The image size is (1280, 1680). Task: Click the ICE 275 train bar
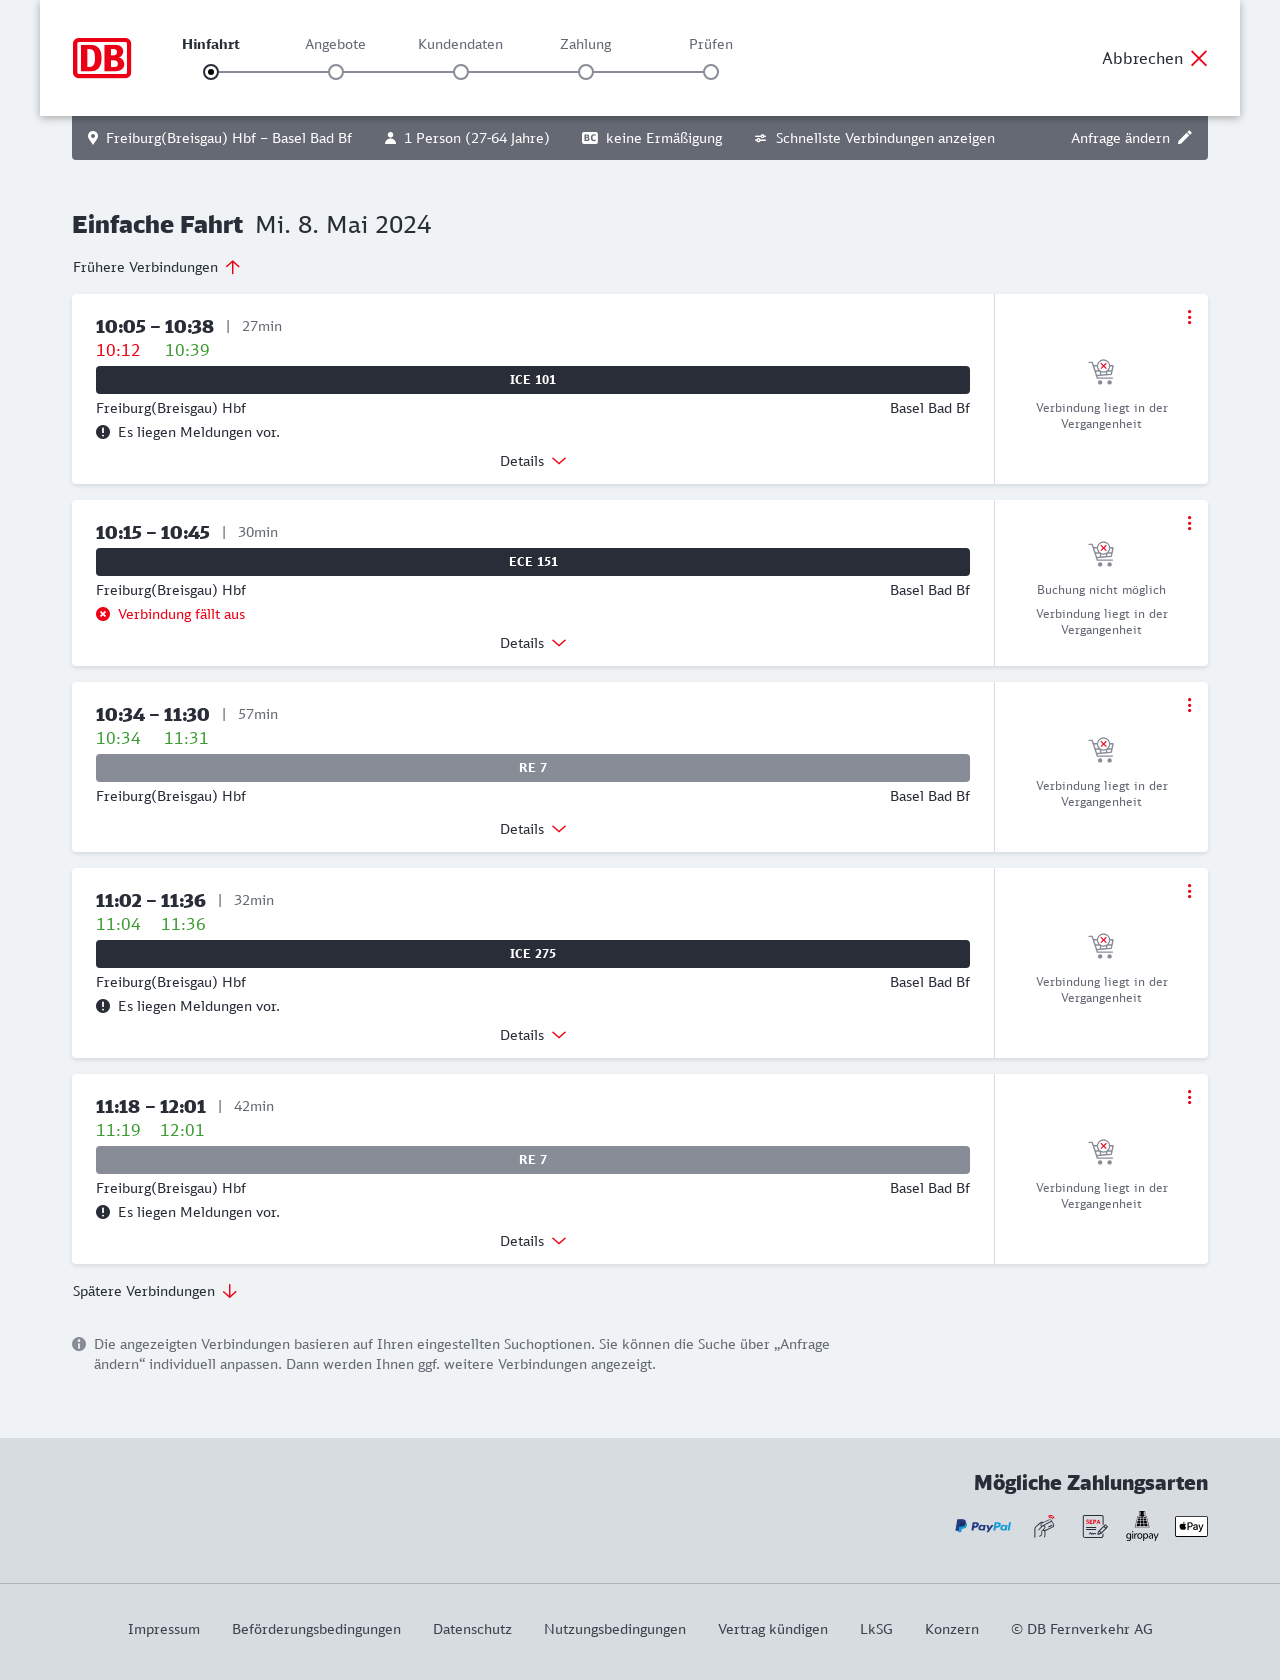533,954
